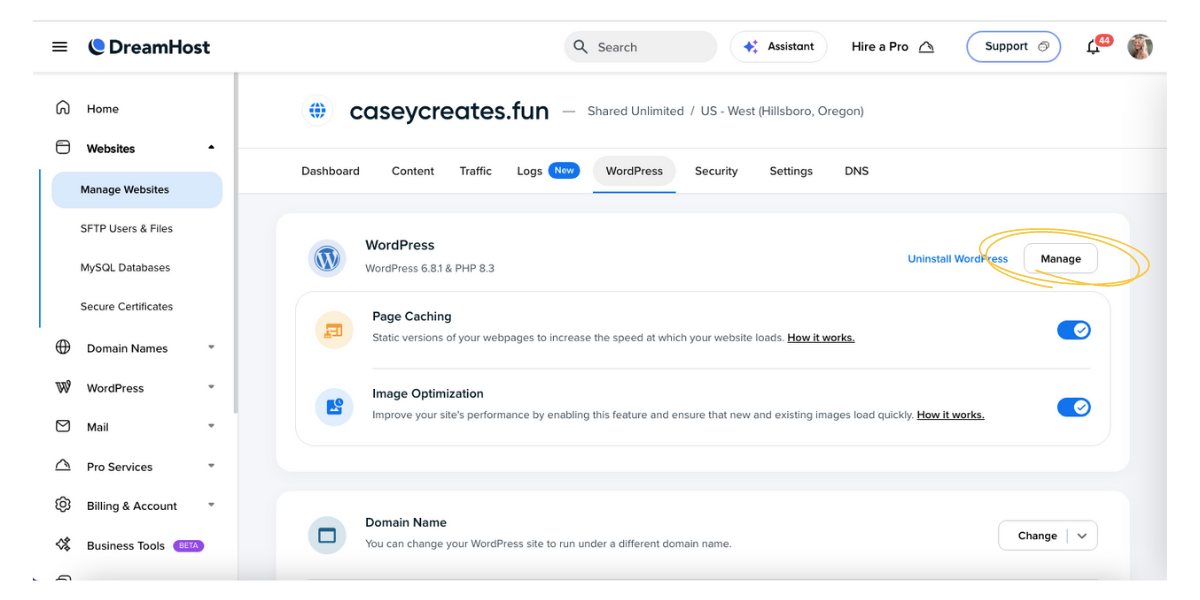This screenshot has height=600, width=1200.
Task: Click the Uninstall WordPress link
Action: [958, 259]
